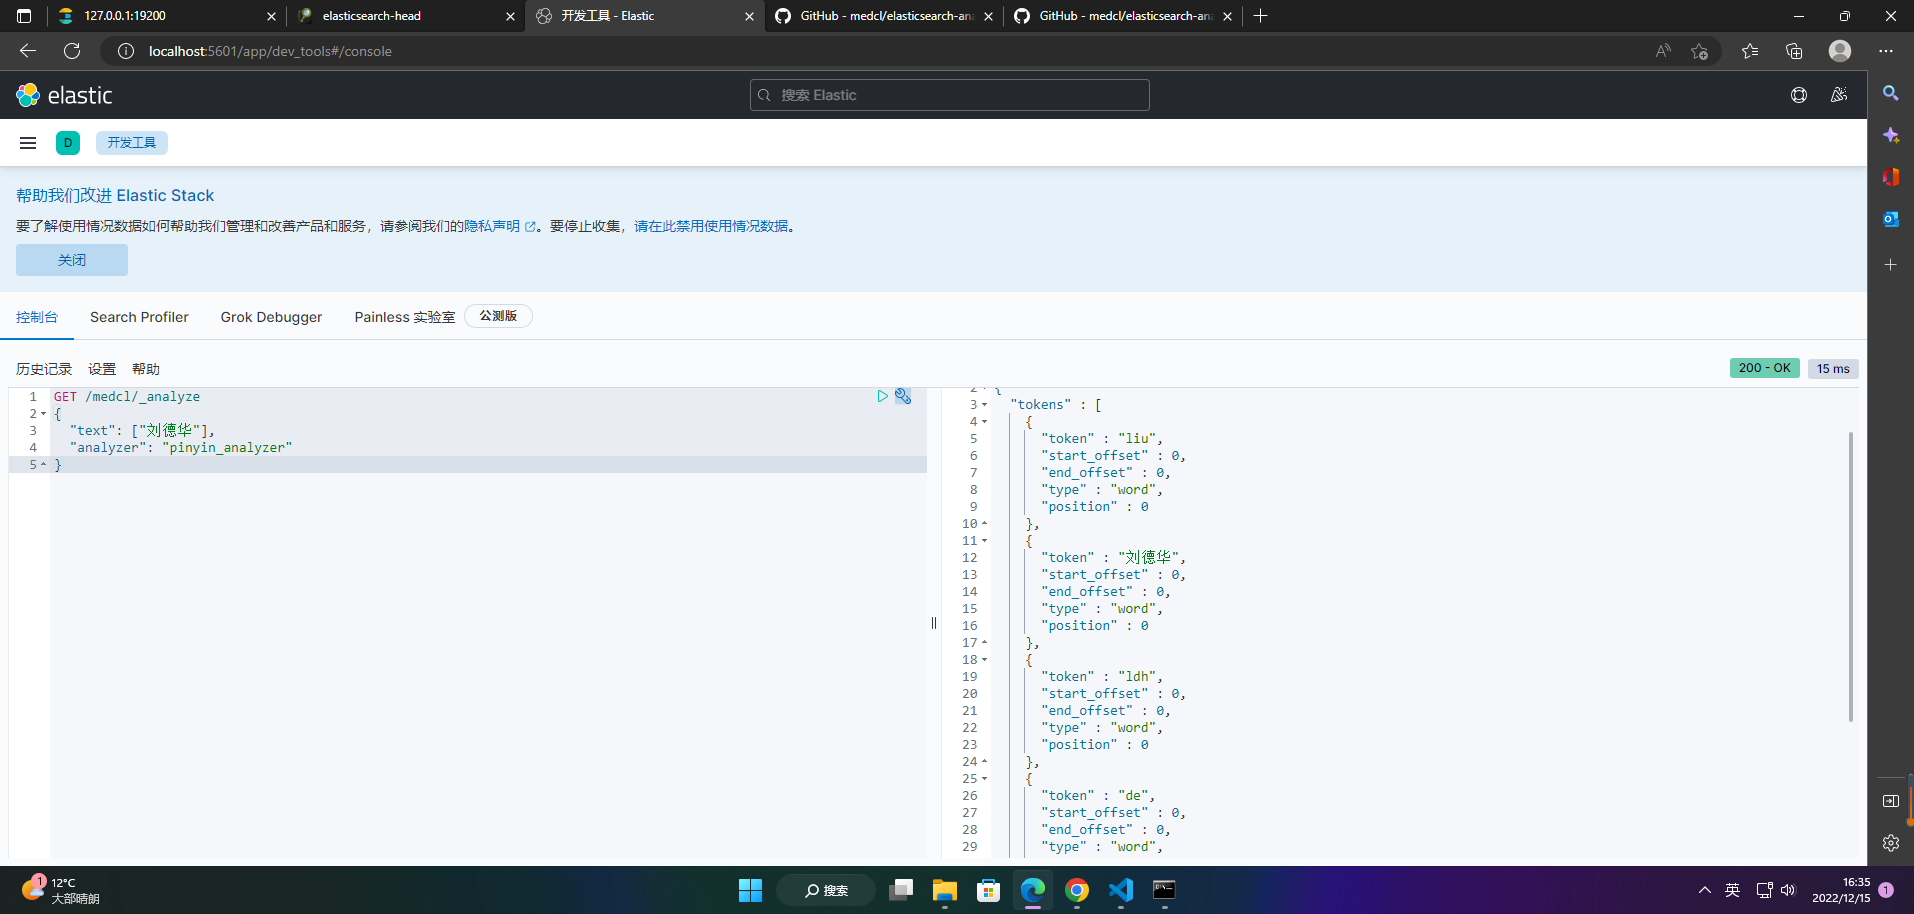Click the browser profile avatar
Viewport: 1914px width, 914px height.
point(1840,51)
